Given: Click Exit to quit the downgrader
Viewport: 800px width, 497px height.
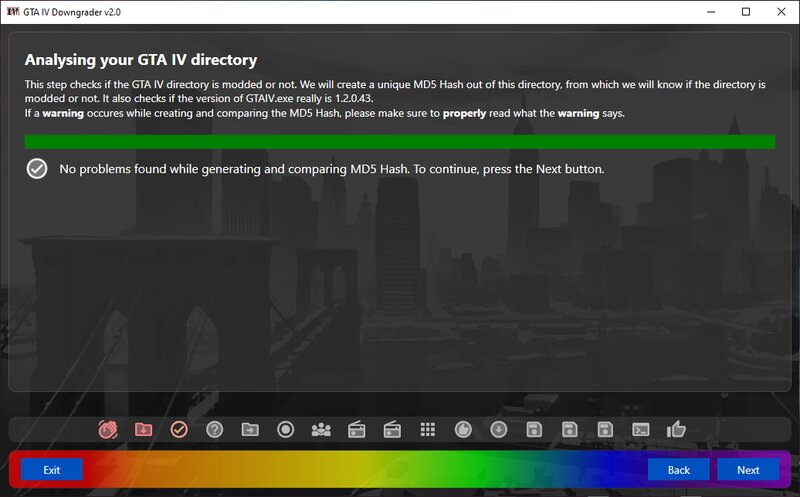Looking at the screenshot, I should click(51, 469).
